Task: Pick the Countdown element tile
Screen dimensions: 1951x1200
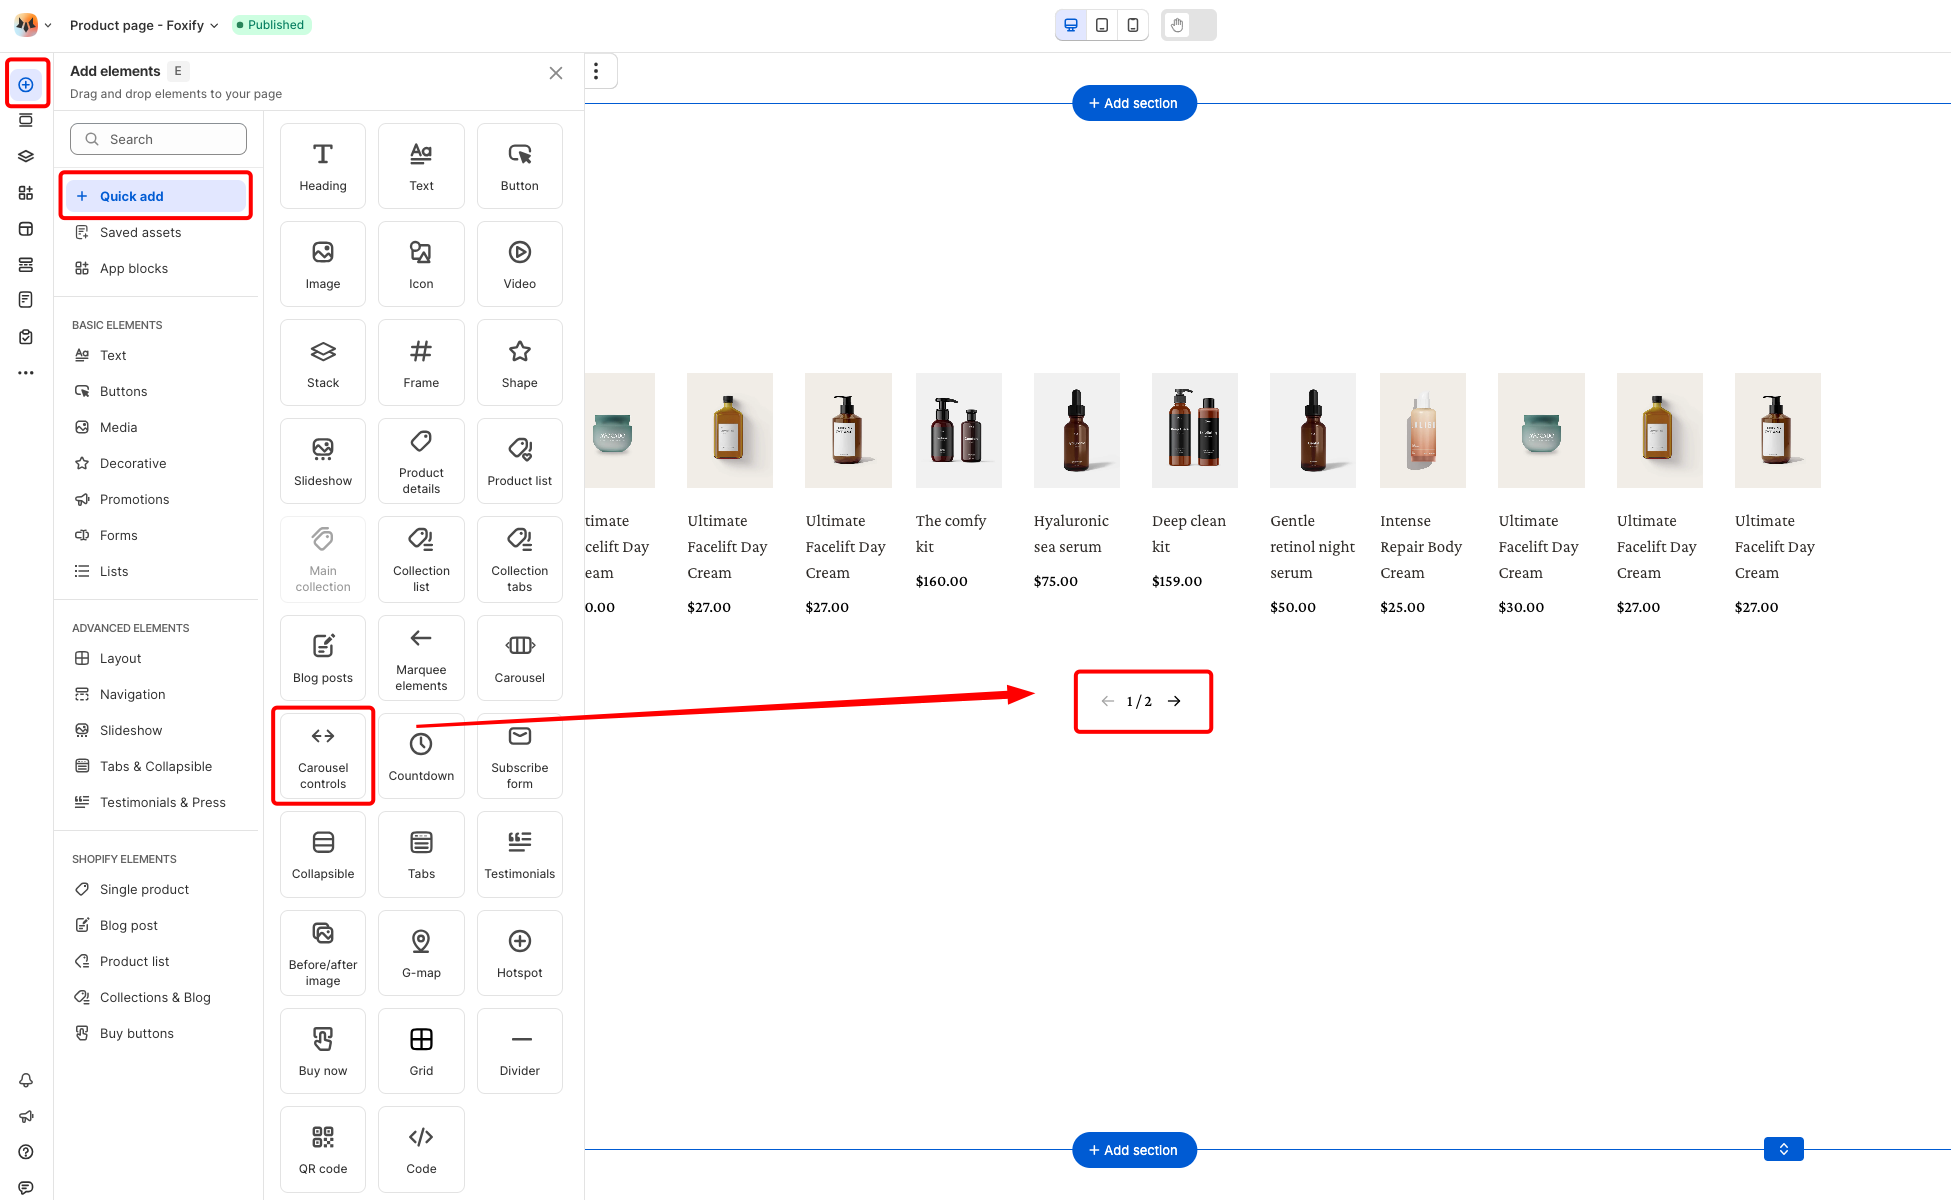Action: click(x=421, y=756)
